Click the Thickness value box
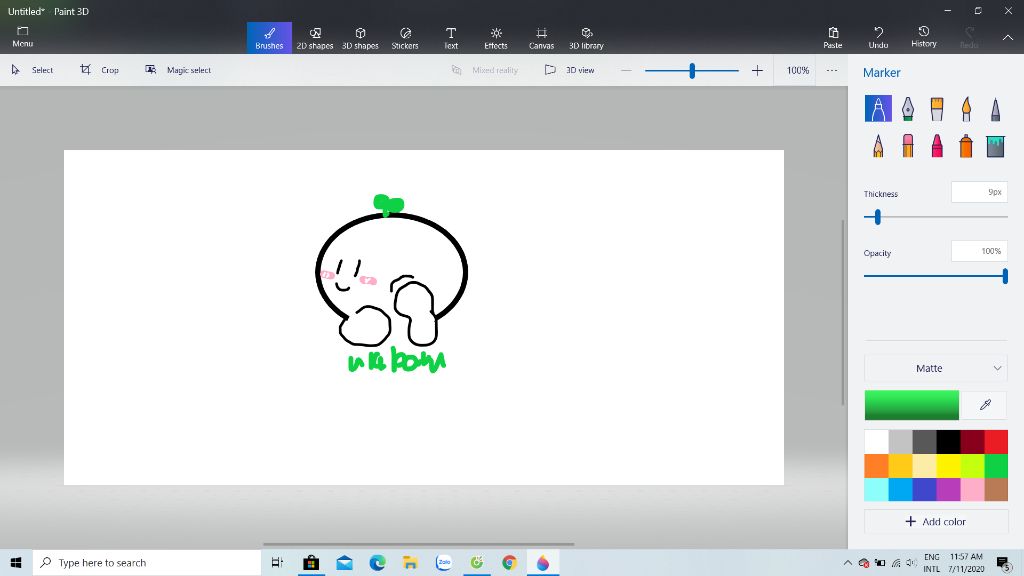The height and width of the screenshot is (576, 1024). pos(979,192)
